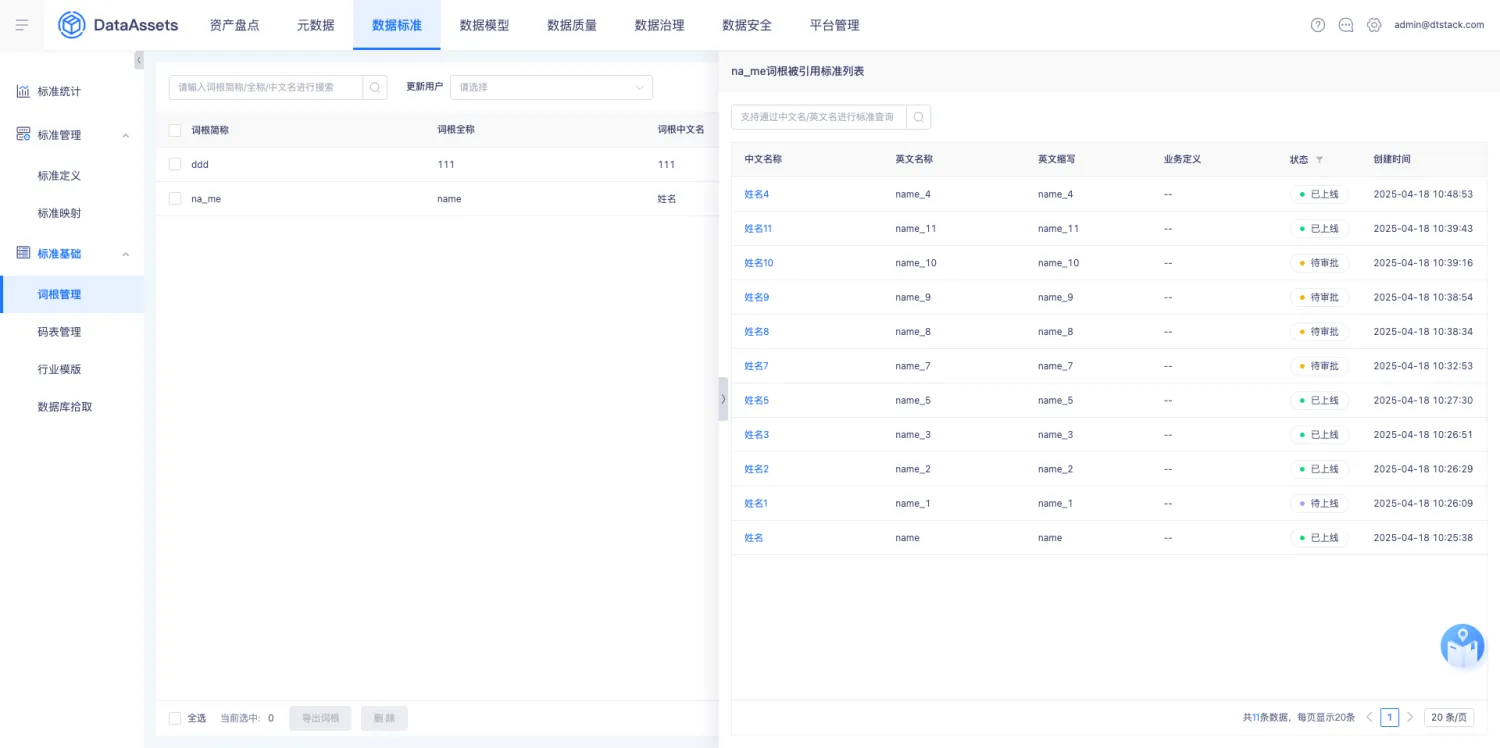This screenshot has height=748, width=1500.
Task: Click the status column filter icon
Action: coord(1319,160)
